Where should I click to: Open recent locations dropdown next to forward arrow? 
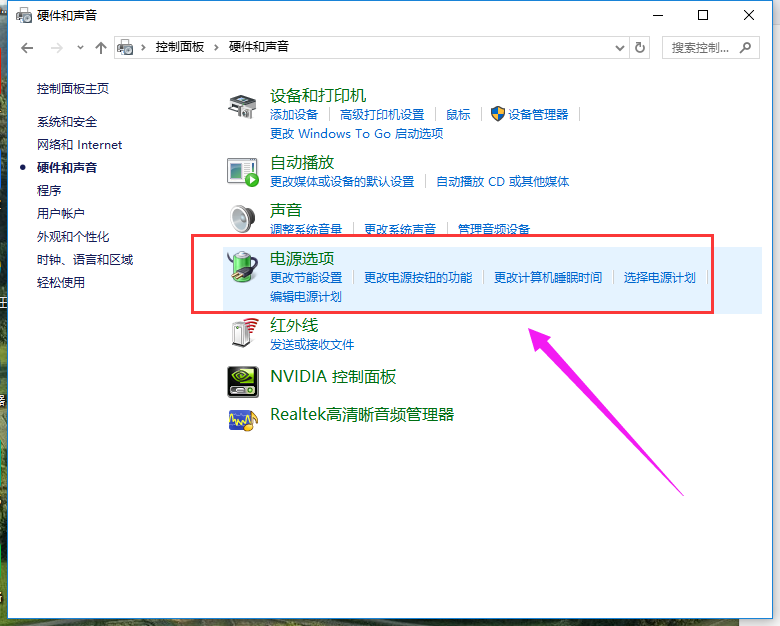(79, 47)
